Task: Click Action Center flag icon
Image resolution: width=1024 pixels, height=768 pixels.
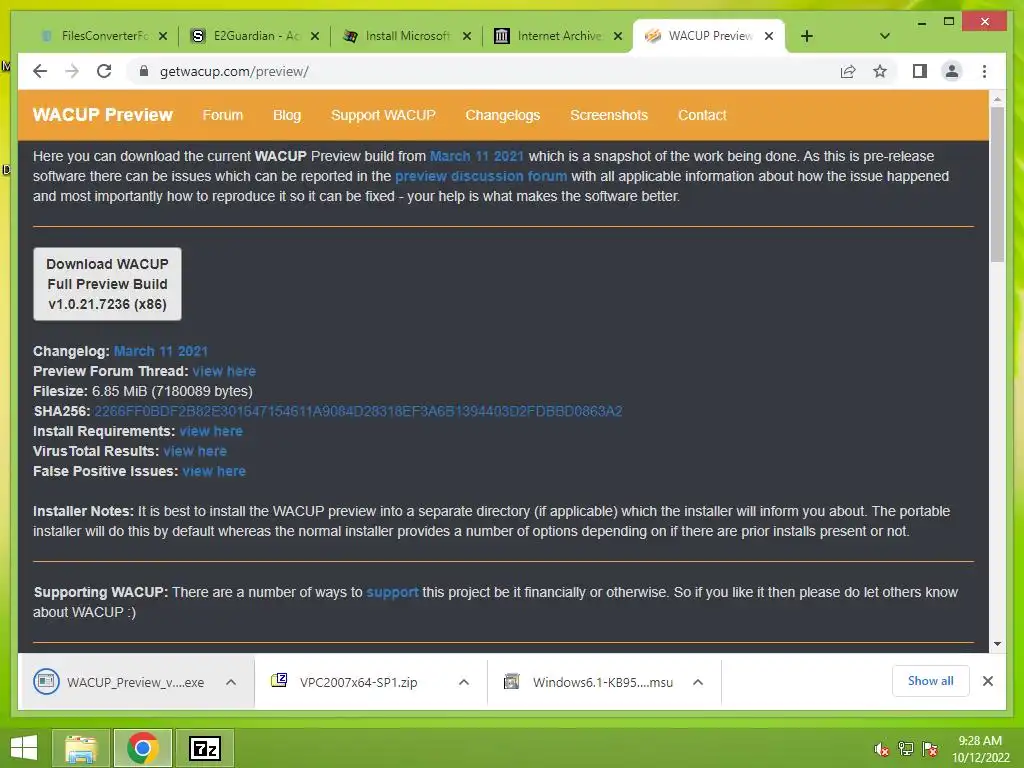Action: tap(929, 749)
